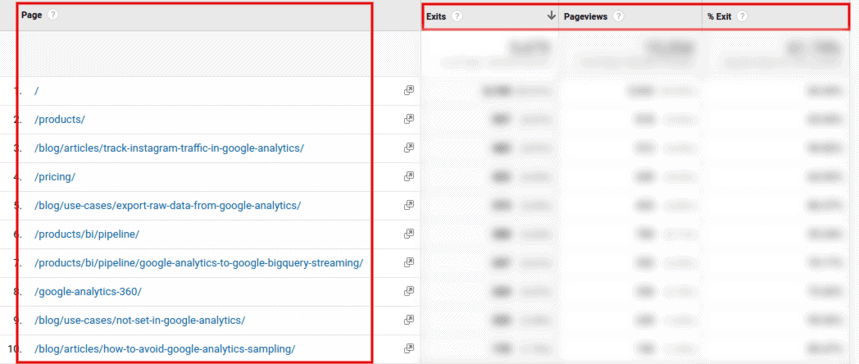Open the root page (/) external link icon

coord(409,90)
